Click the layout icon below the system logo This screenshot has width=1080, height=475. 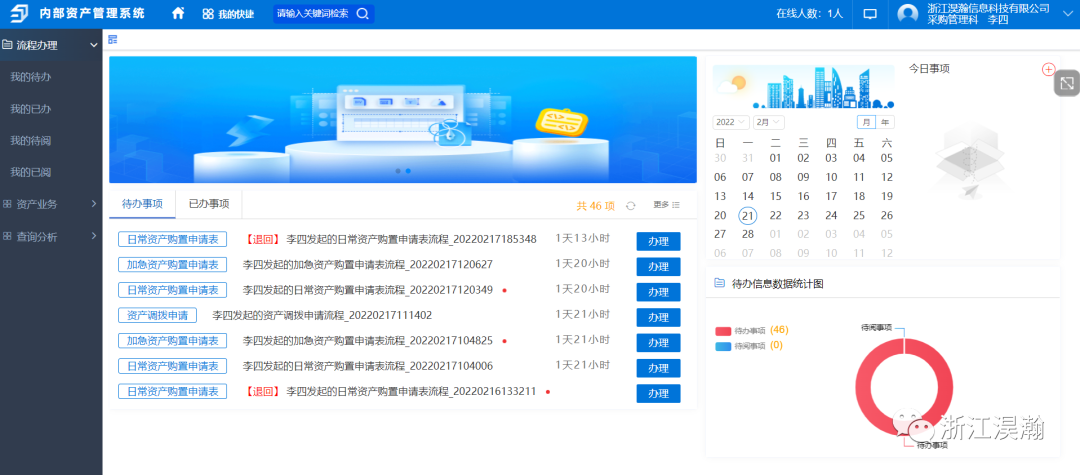pos(113,39)
